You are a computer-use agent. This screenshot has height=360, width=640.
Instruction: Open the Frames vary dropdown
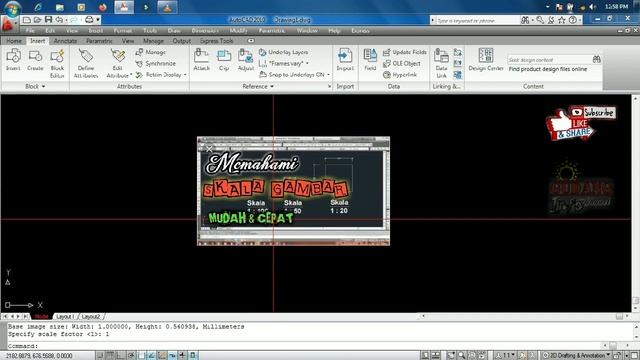click(307, 64)
